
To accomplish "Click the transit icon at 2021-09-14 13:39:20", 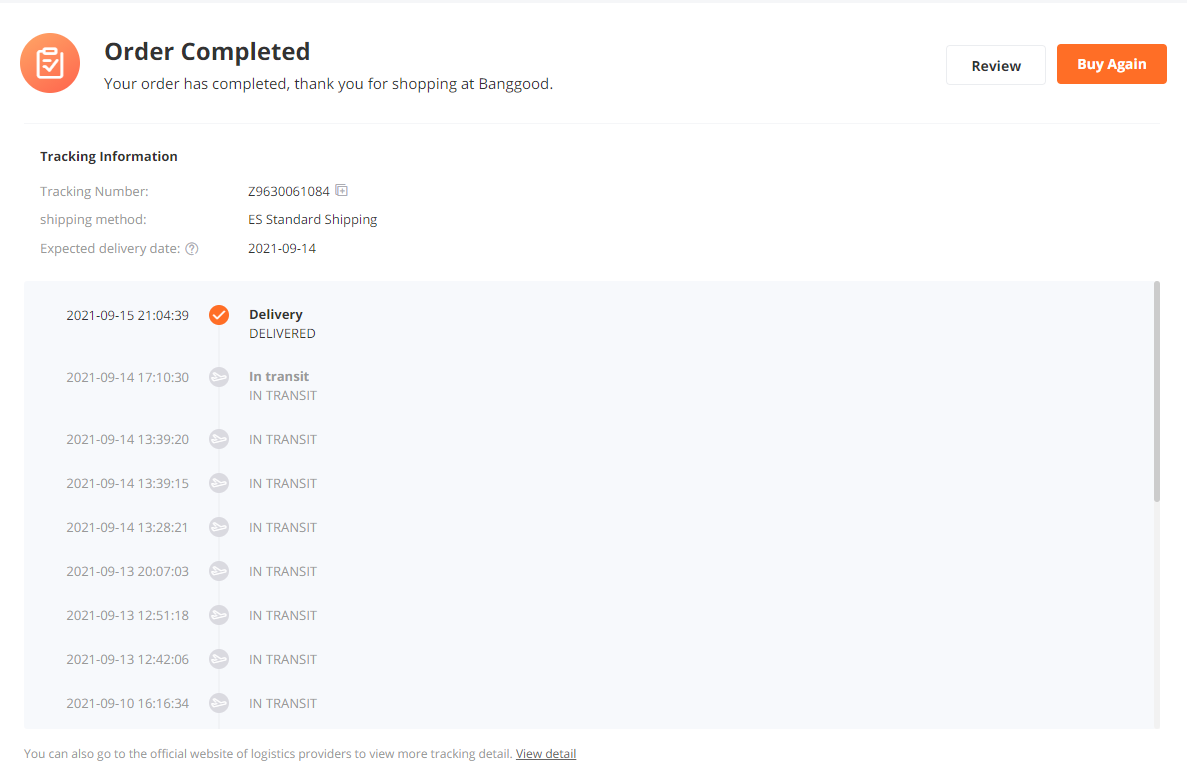I will tap(219, 439).
